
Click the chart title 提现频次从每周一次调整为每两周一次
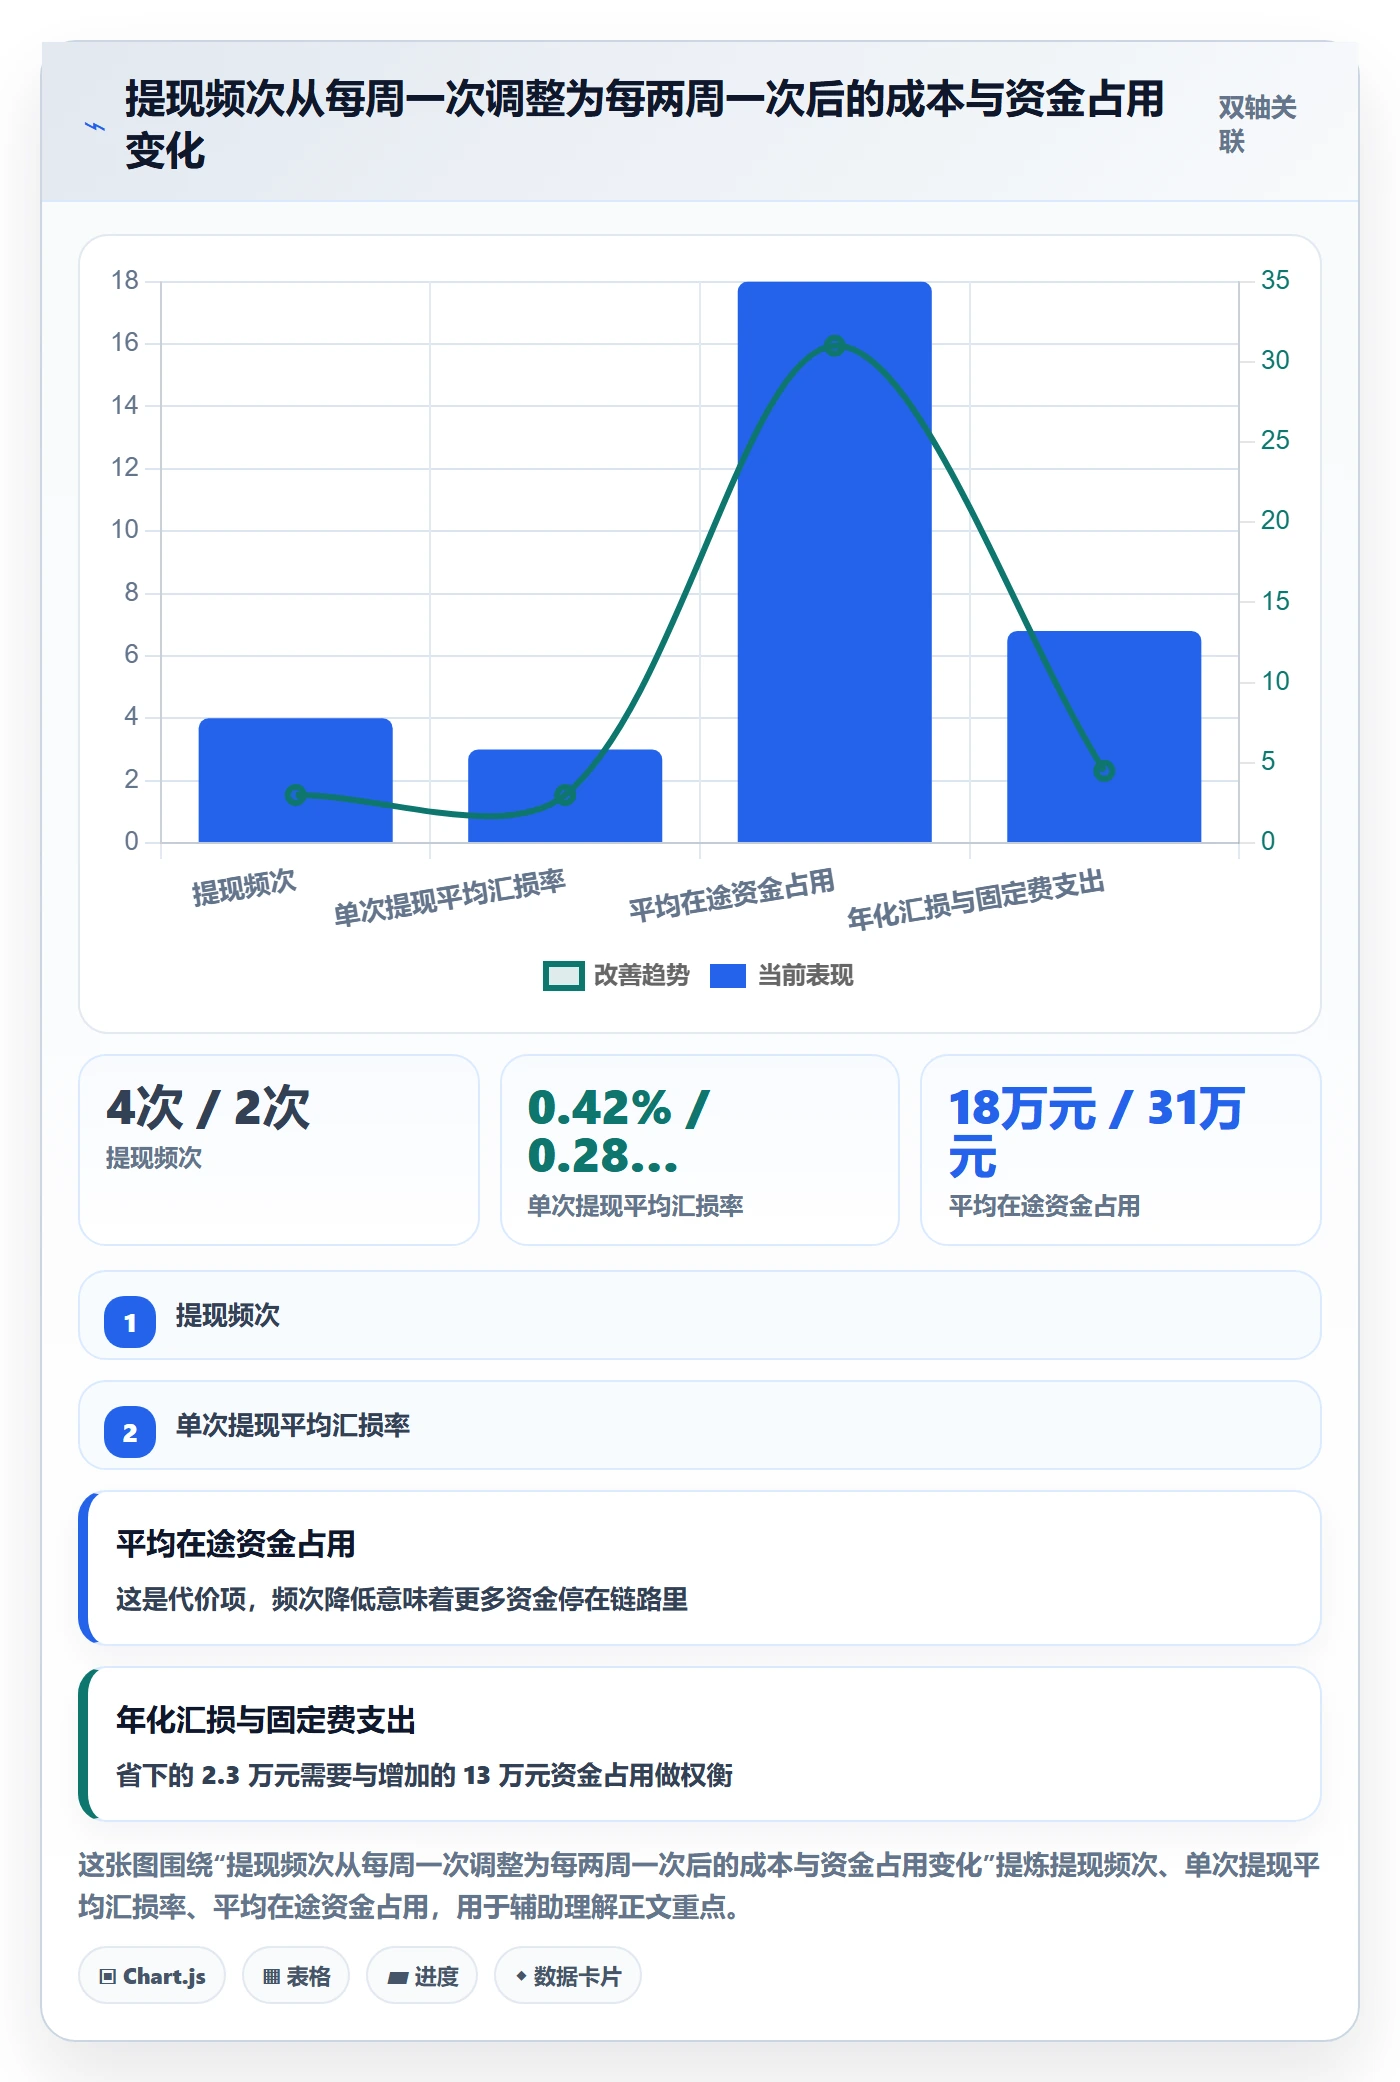coord(645,125)
